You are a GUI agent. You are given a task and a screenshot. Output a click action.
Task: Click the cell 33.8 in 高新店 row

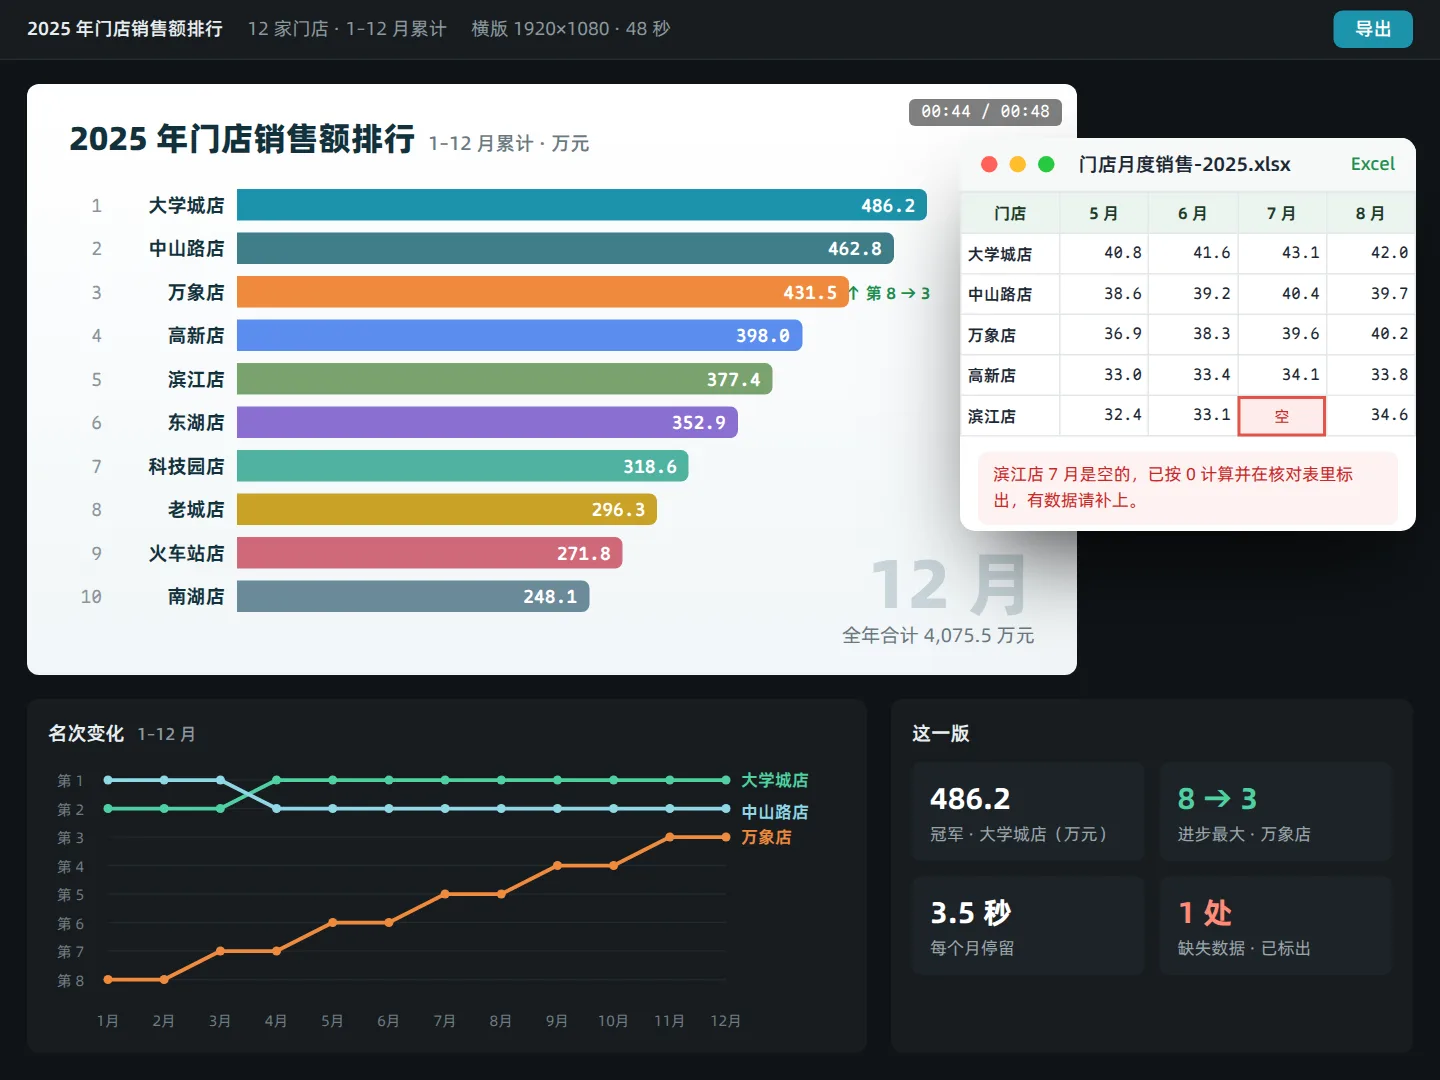pyautogui.click(x=1371, y=375)
